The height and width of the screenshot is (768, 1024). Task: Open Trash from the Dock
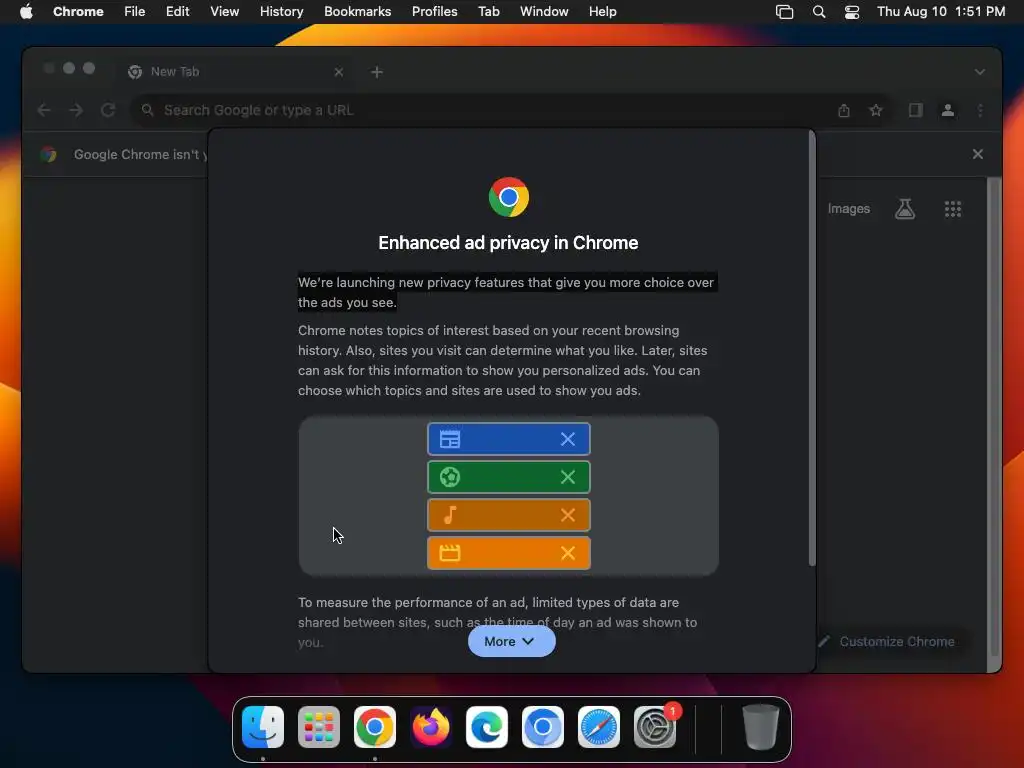tap(761, 727)
